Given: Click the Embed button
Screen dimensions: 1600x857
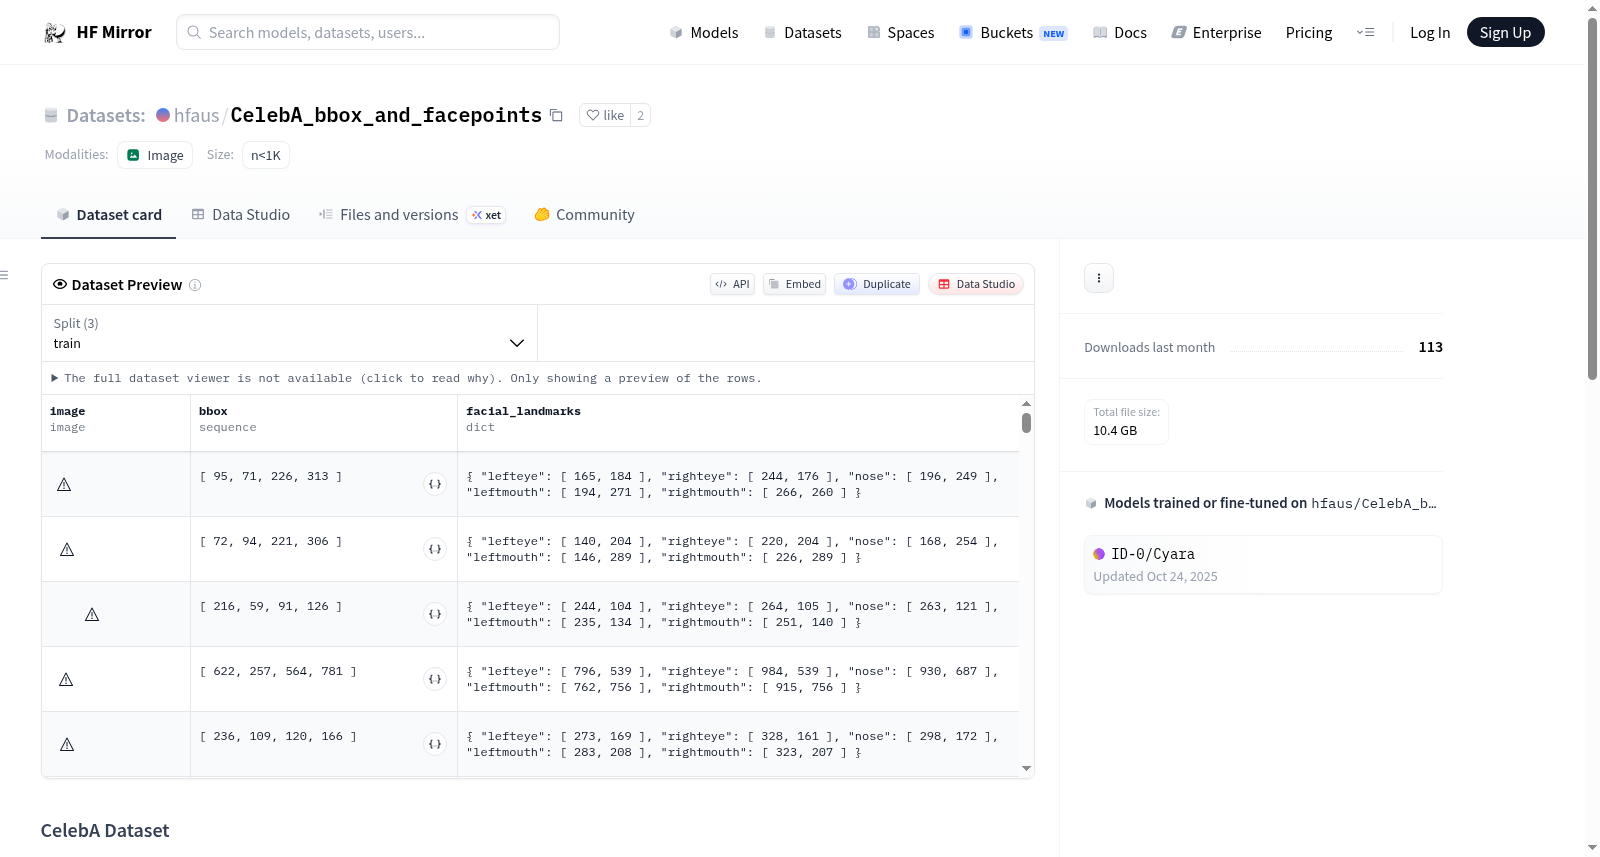Looking at the screenshot, I should point(795,284).
